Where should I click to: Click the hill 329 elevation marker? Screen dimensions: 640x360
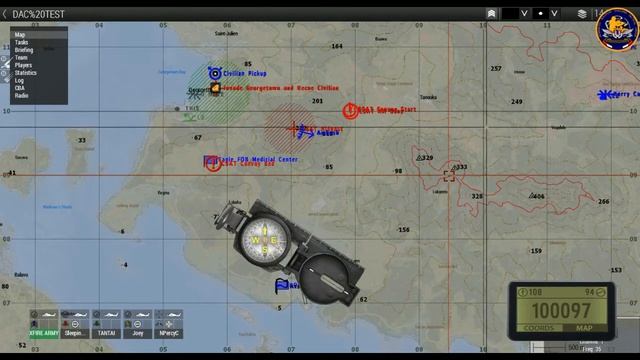coord(425,158)
